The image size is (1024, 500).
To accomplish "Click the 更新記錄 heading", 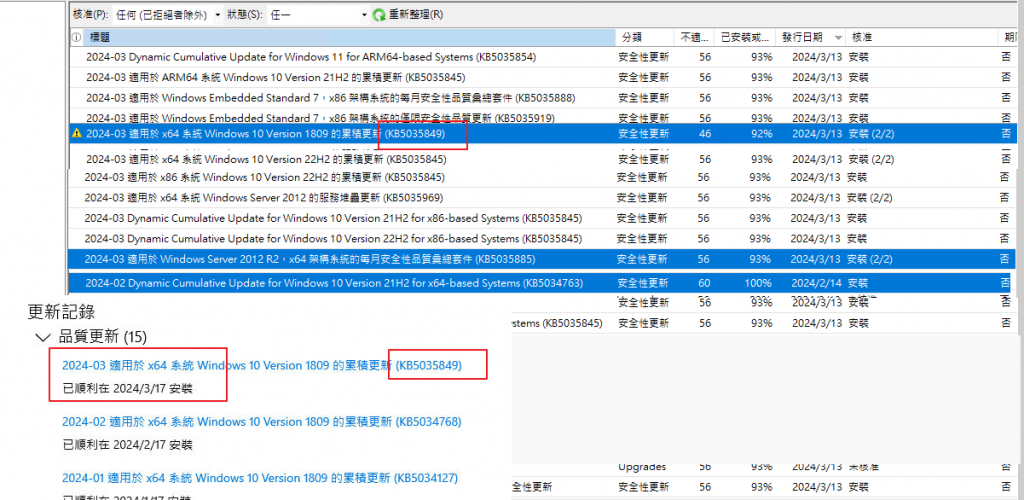I will coord(61,312).
